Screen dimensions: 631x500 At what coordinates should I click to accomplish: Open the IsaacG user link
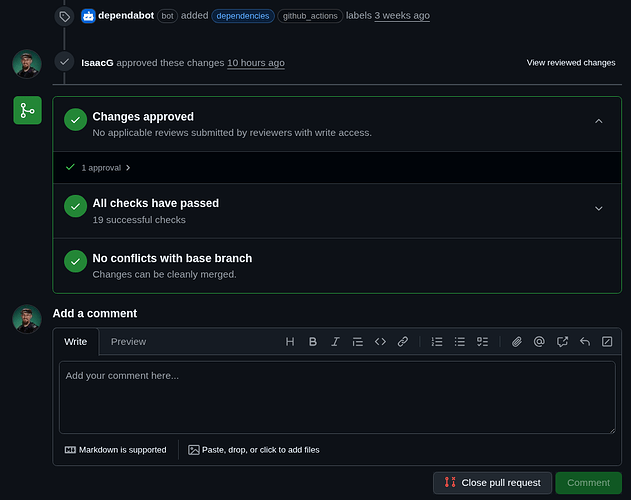tap(97, 63)
